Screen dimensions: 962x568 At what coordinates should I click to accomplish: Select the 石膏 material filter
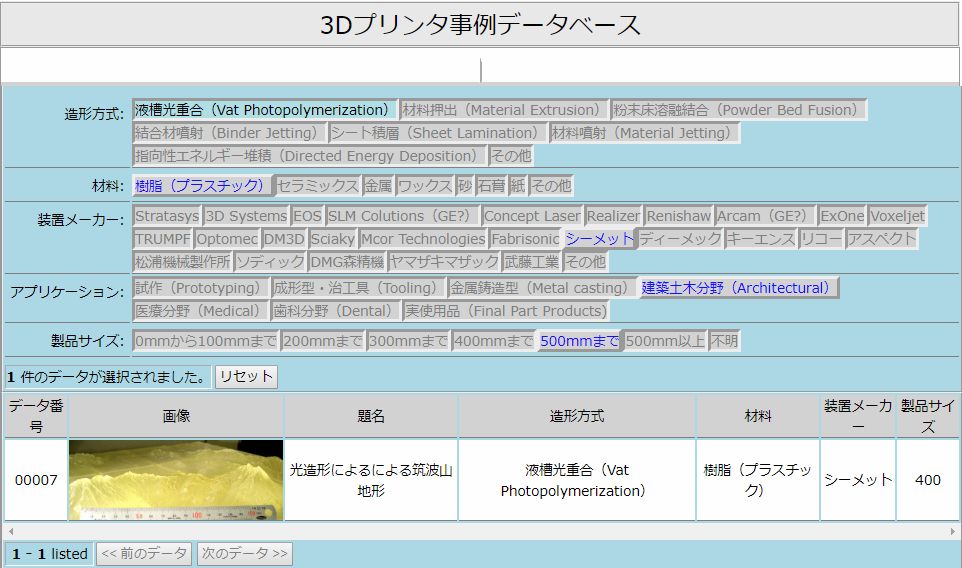point(491,185)
